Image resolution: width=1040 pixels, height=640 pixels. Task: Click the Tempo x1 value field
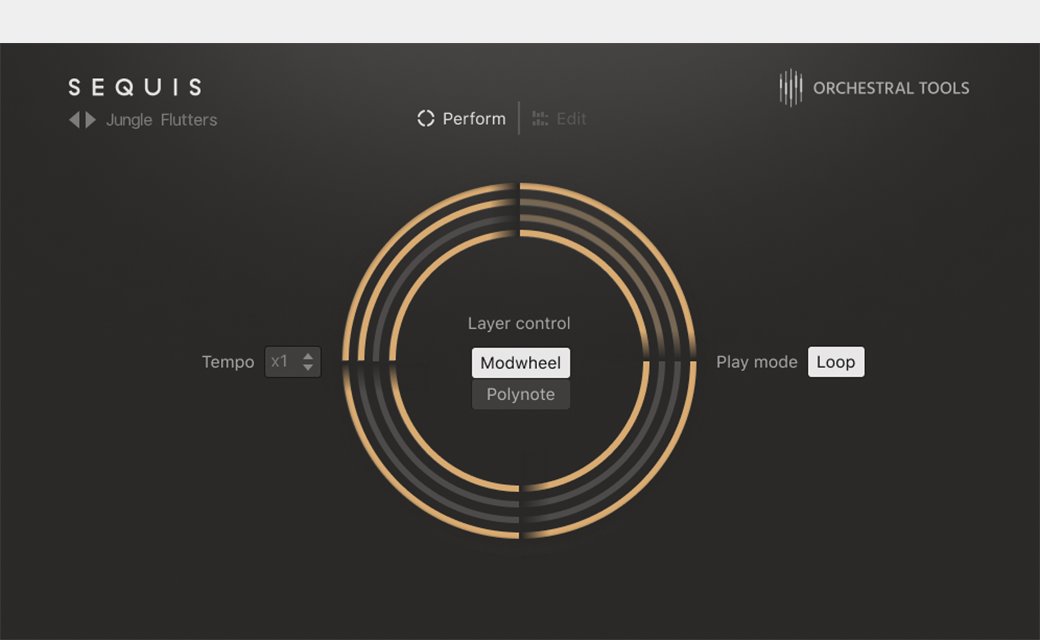point(292,361)
